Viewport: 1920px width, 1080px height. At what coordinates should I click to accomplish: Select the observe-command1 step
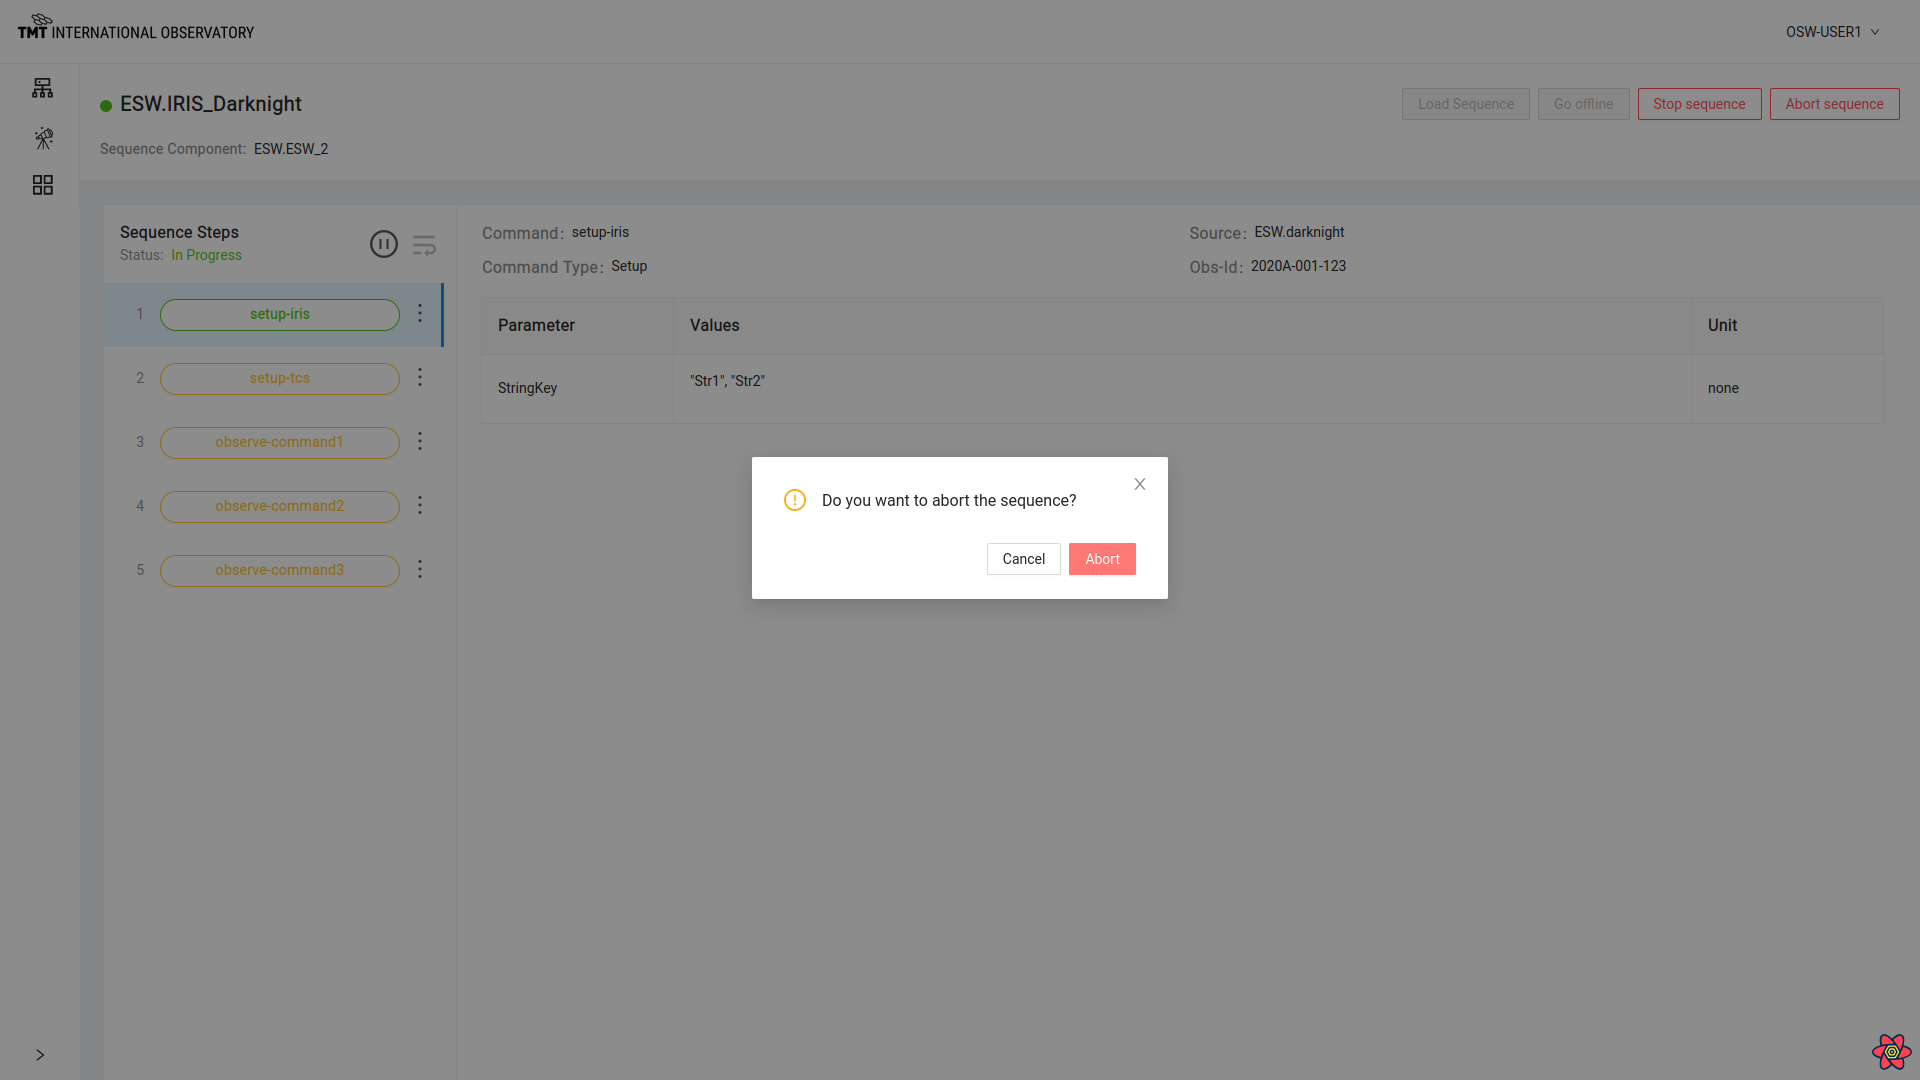pyautogui.click(x=280, y=443)
